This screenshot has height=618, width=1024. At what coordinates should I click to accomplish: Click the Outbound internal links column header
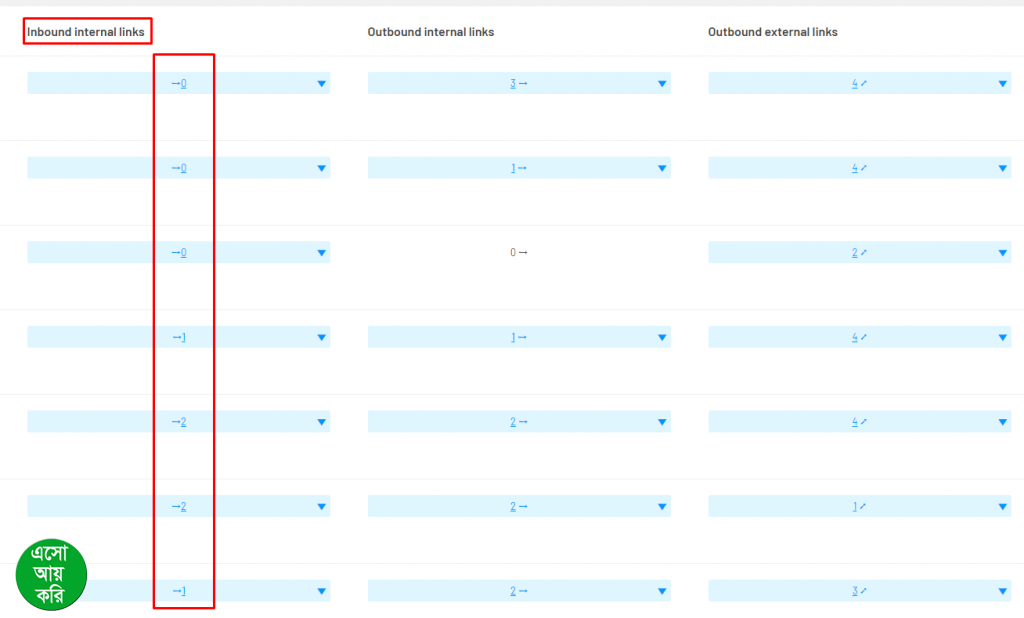tap(430, 32)
